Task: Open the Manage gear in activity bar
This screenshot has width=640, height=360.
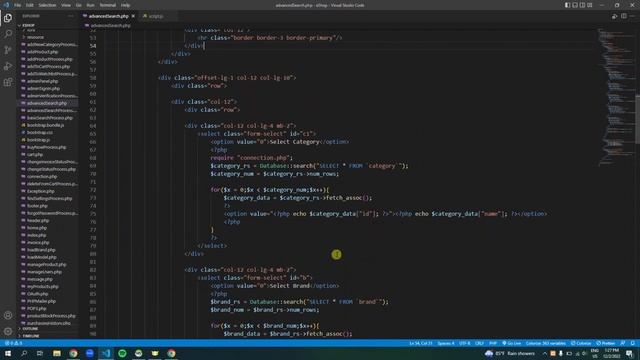Action: pos(8,331)
